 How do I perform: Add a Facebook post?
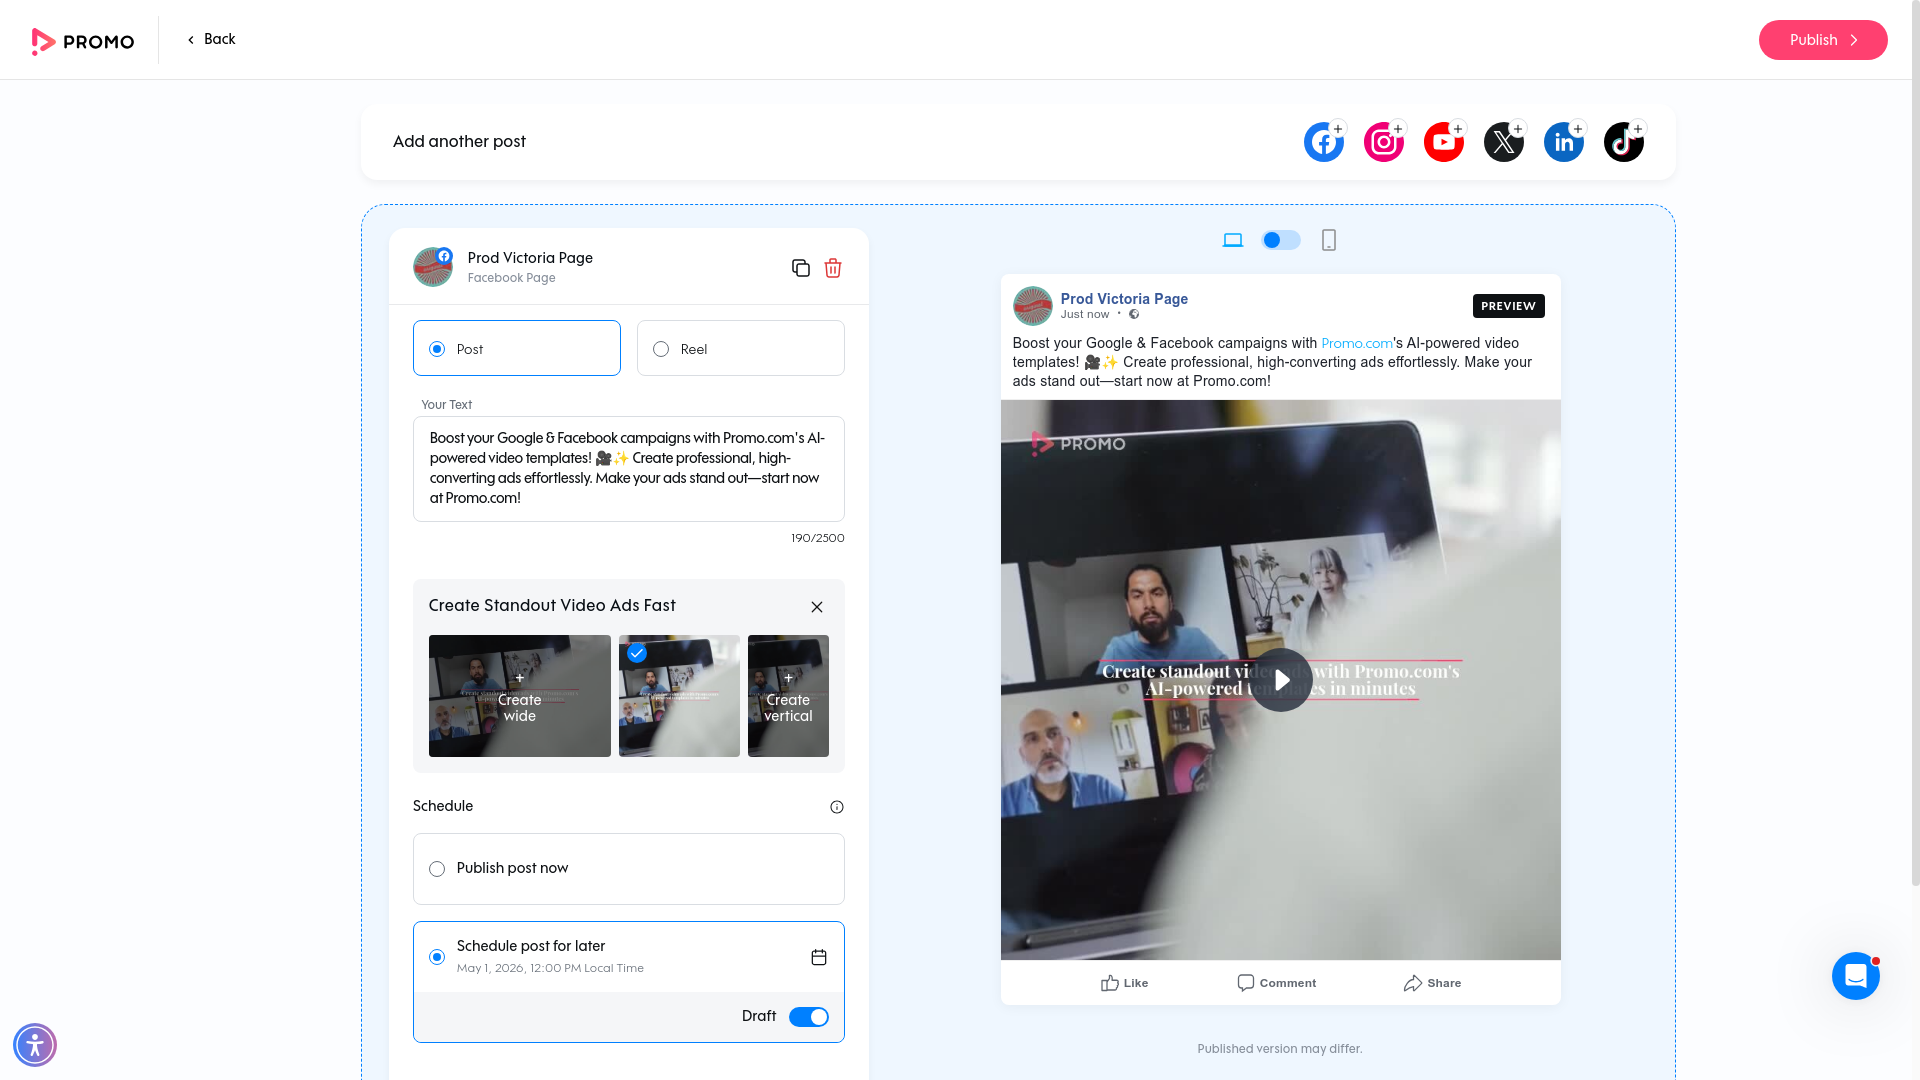point(1323,142)
